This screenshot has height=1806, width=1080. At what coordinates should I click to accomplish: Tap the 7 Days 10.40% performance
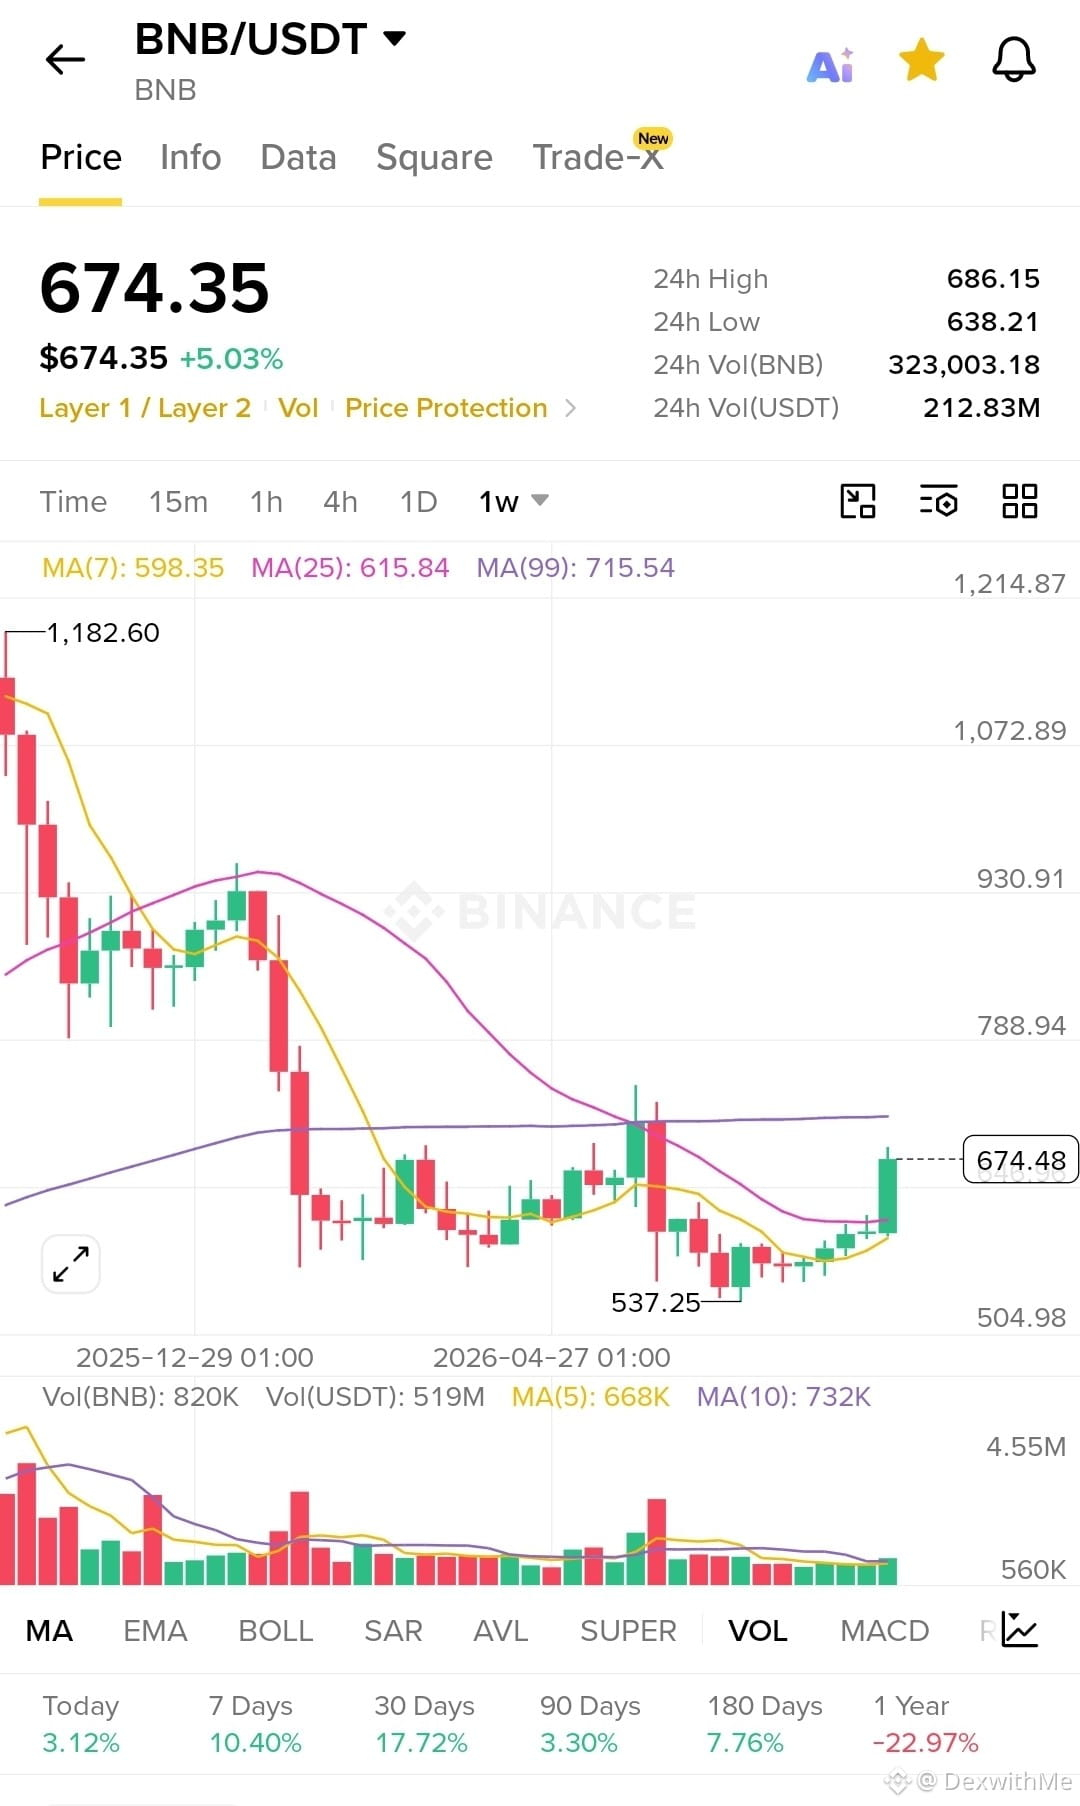coord(255,1724)
